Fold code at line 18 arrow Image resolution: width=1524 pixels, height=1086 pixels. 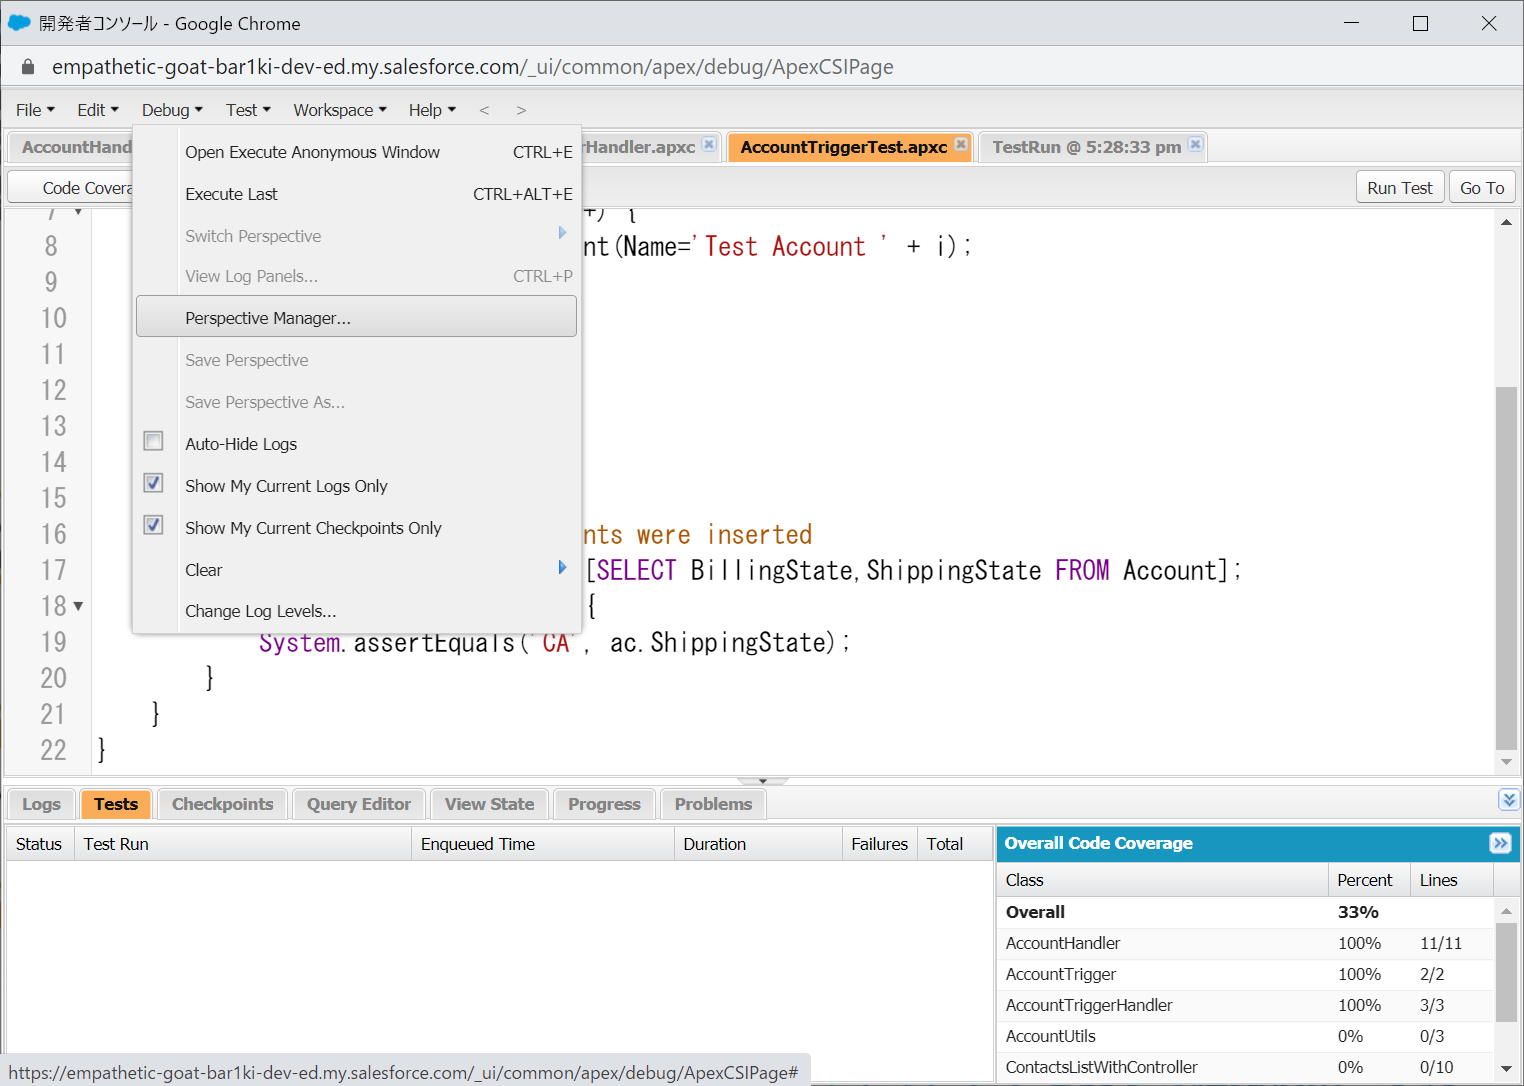point(78,606)
